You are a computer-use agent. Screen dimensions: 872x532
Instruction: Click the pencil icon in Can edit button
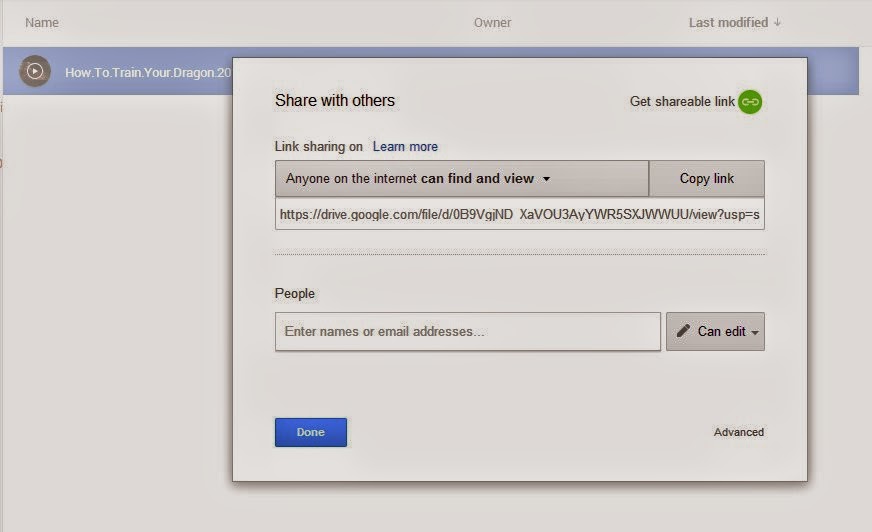point(683,331)
